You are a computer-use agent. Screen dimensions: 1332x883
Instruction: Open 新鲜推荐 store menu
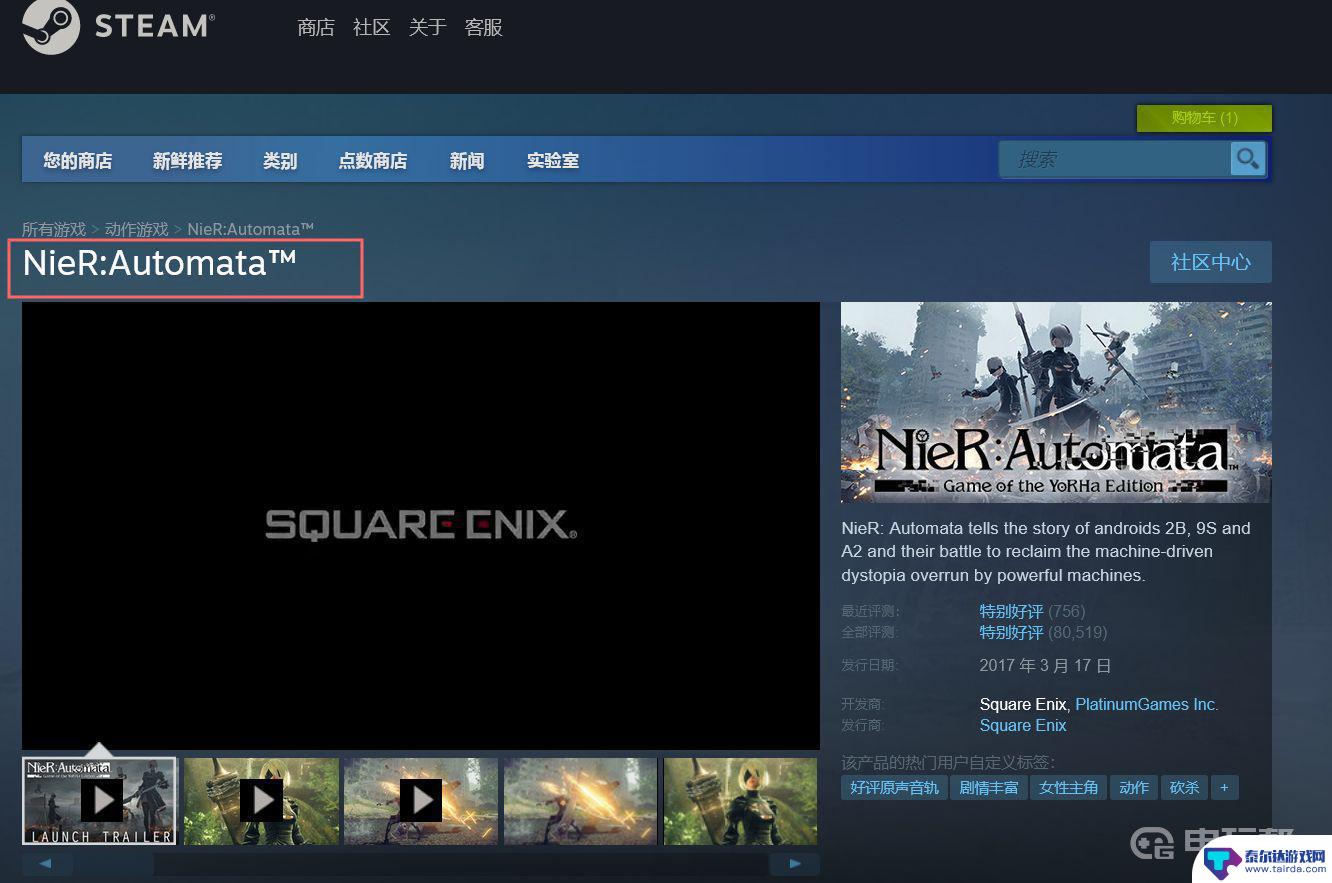(x=187, y=160)
